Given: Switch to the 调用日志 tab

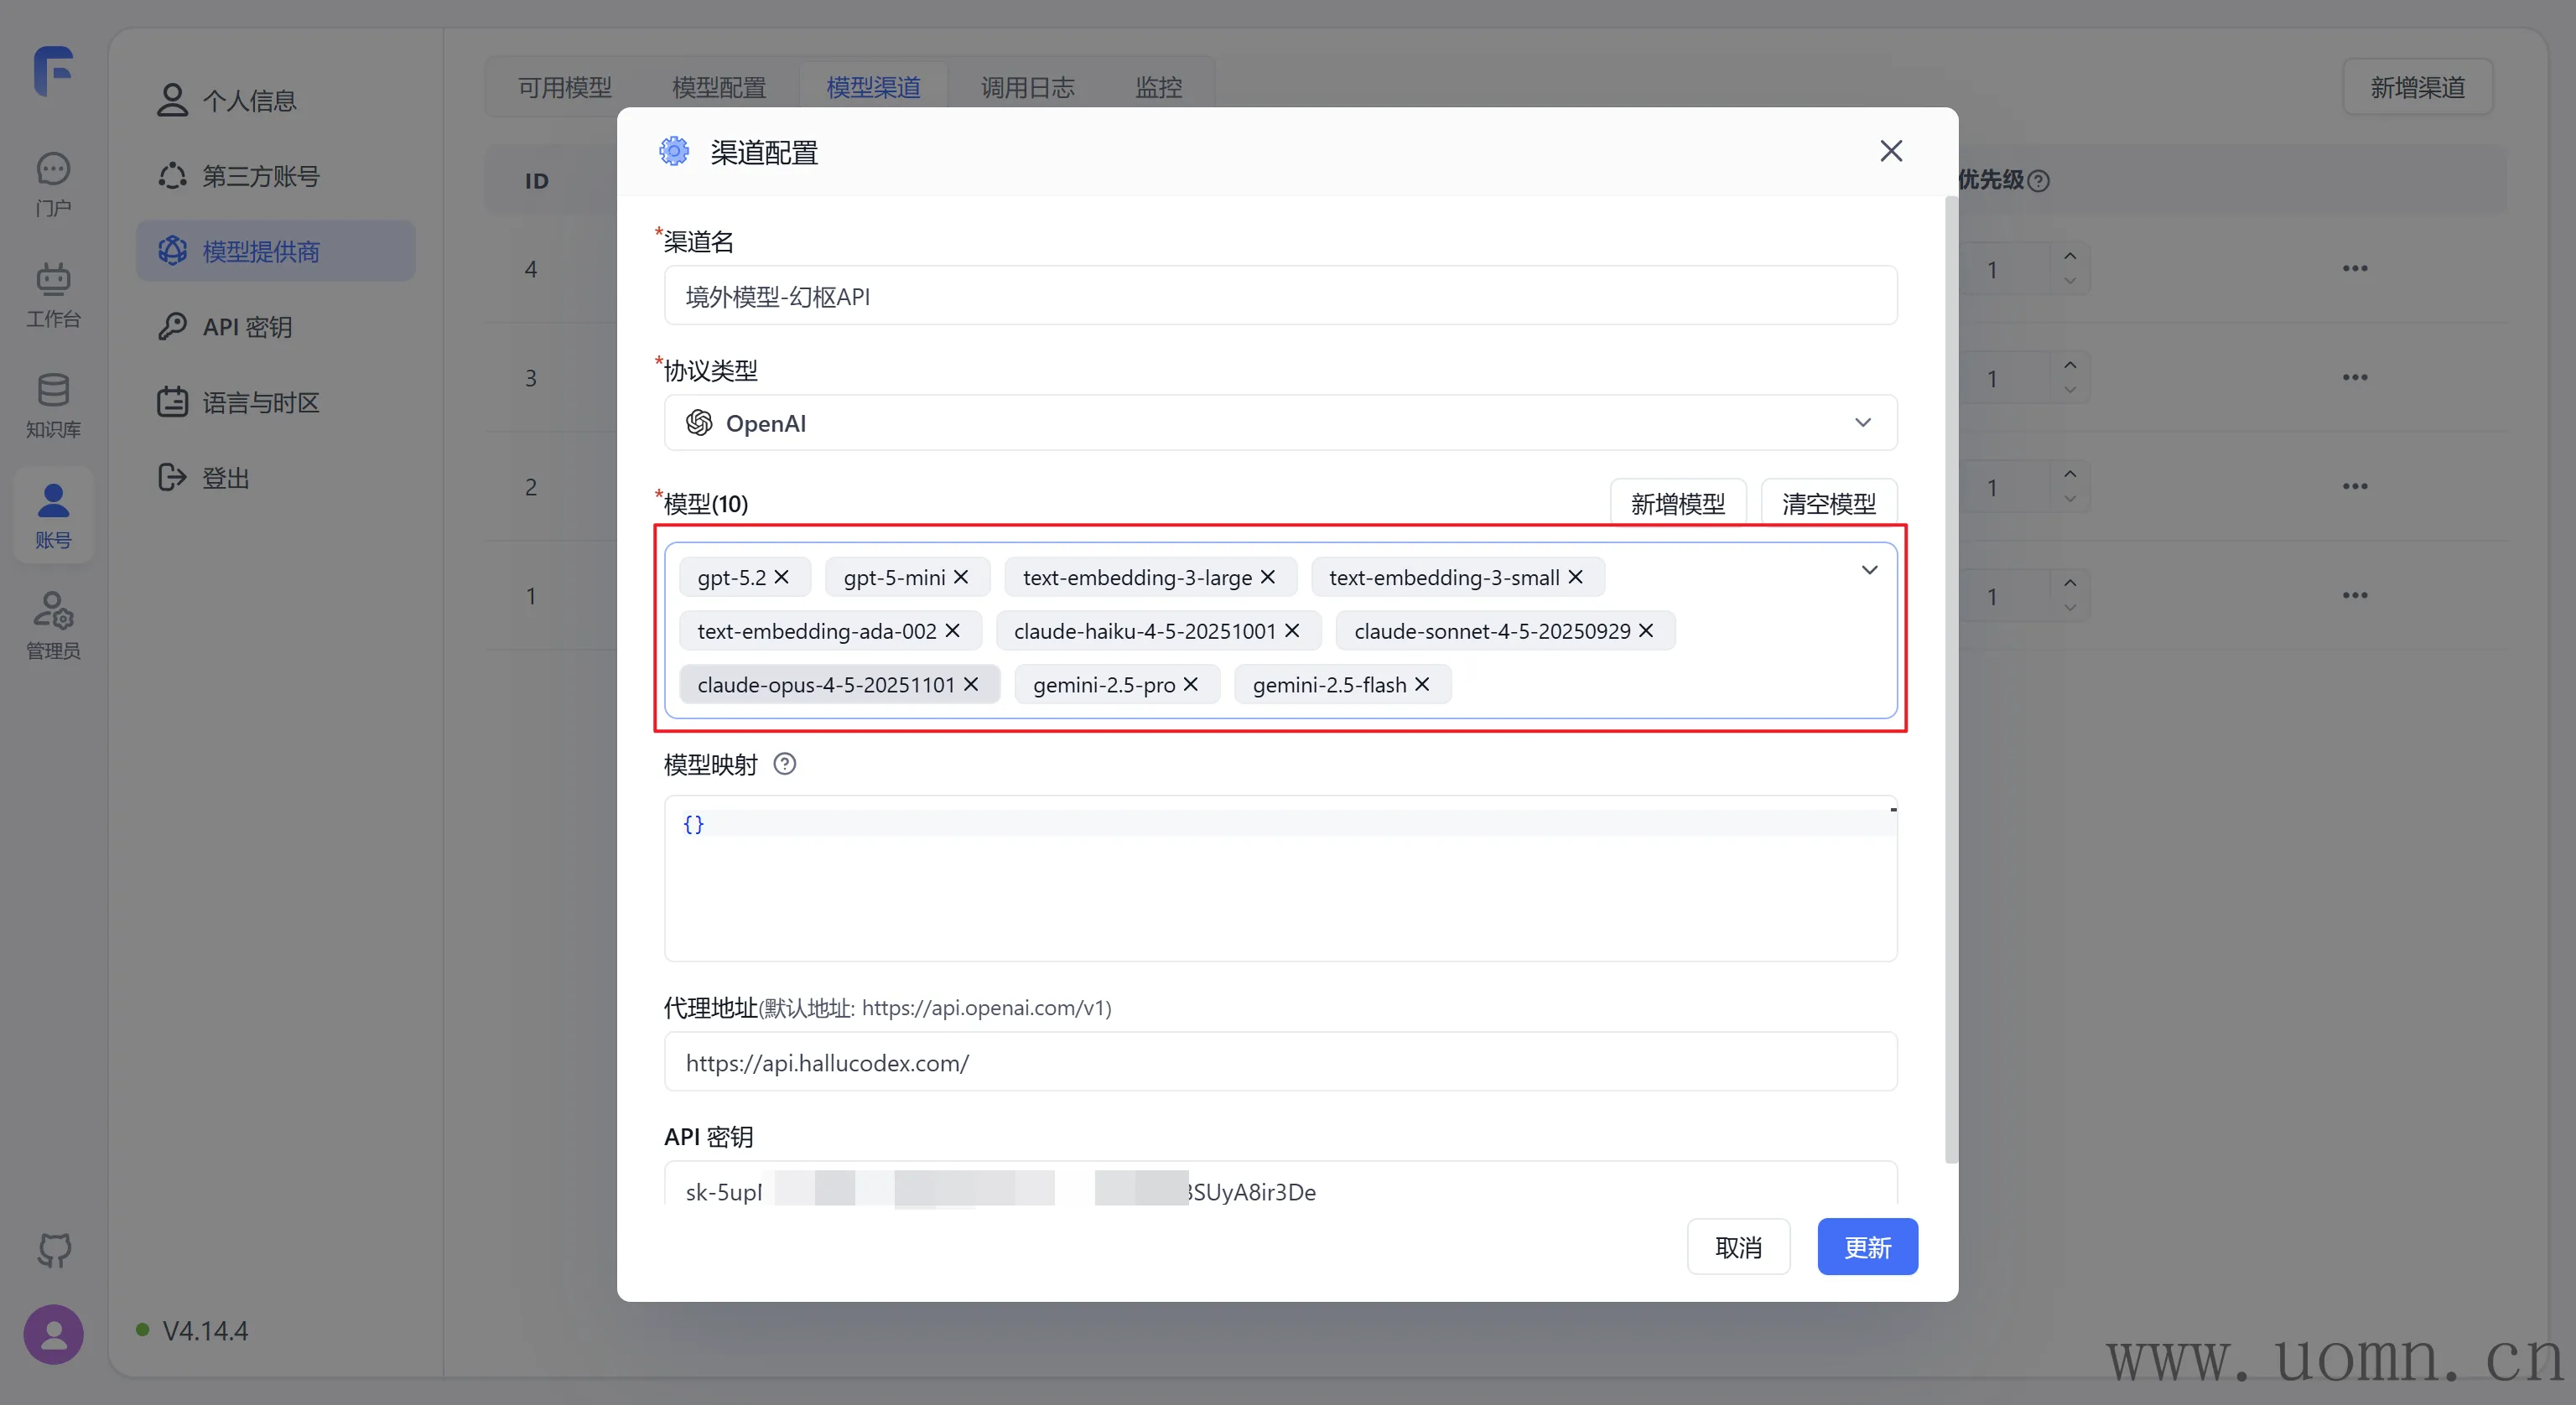Looking at the screenshot, I should 1027,87.
